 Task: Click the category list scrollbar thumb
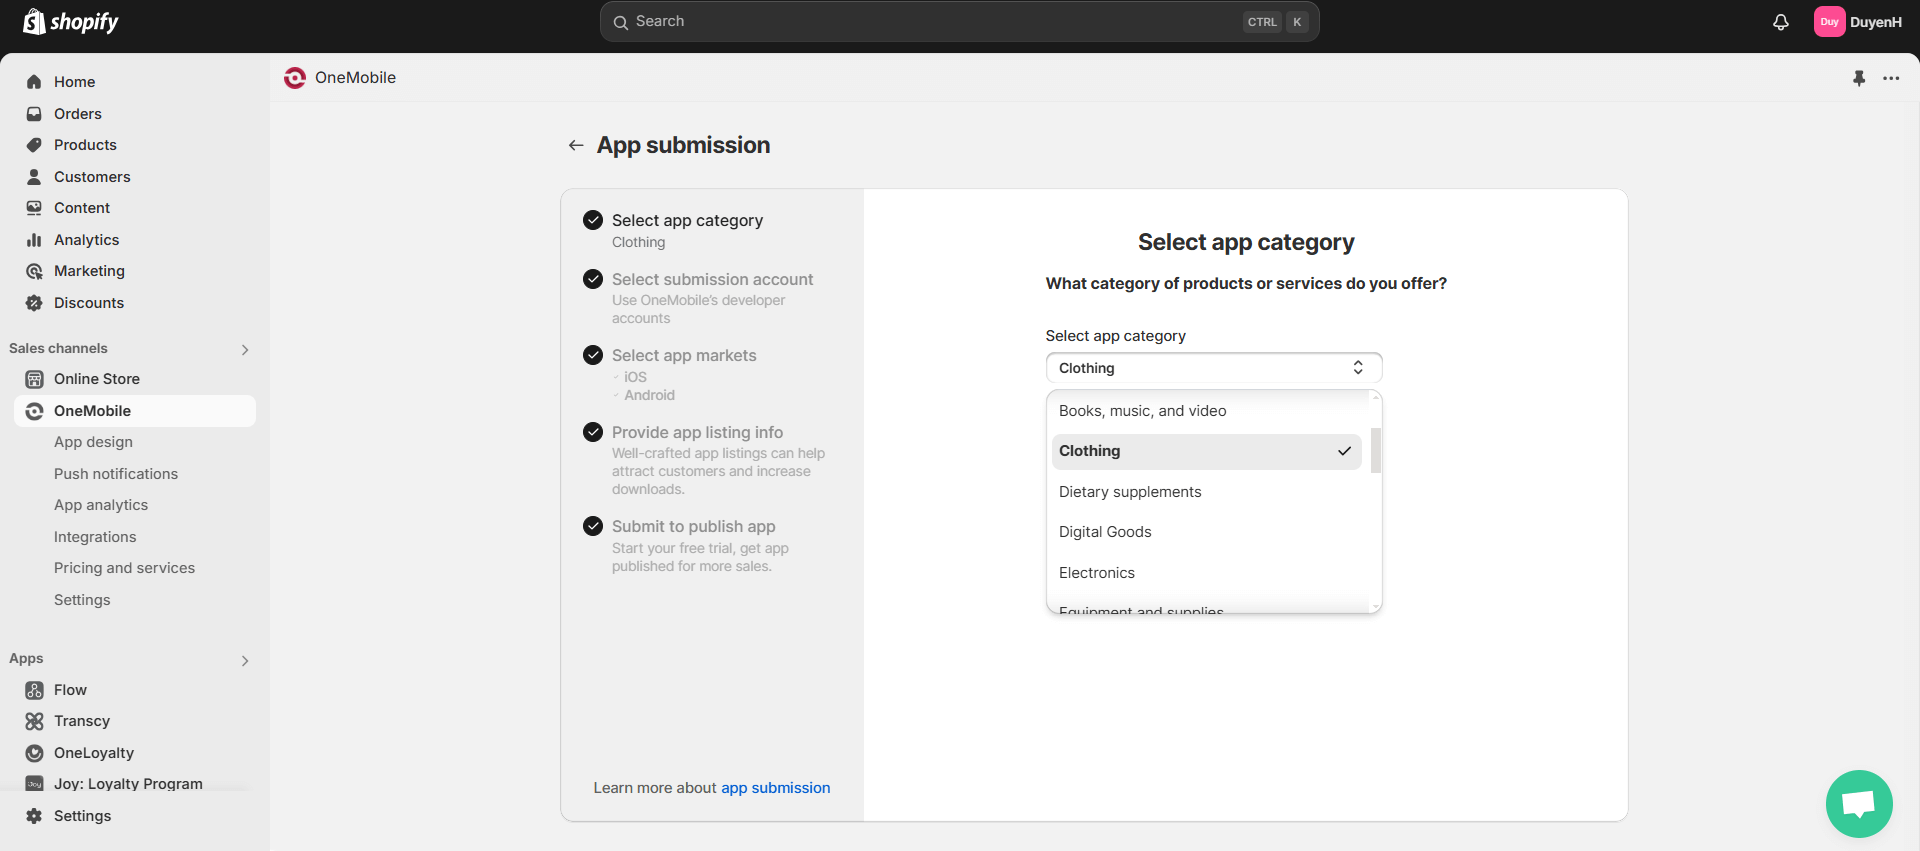(1376, 450)
